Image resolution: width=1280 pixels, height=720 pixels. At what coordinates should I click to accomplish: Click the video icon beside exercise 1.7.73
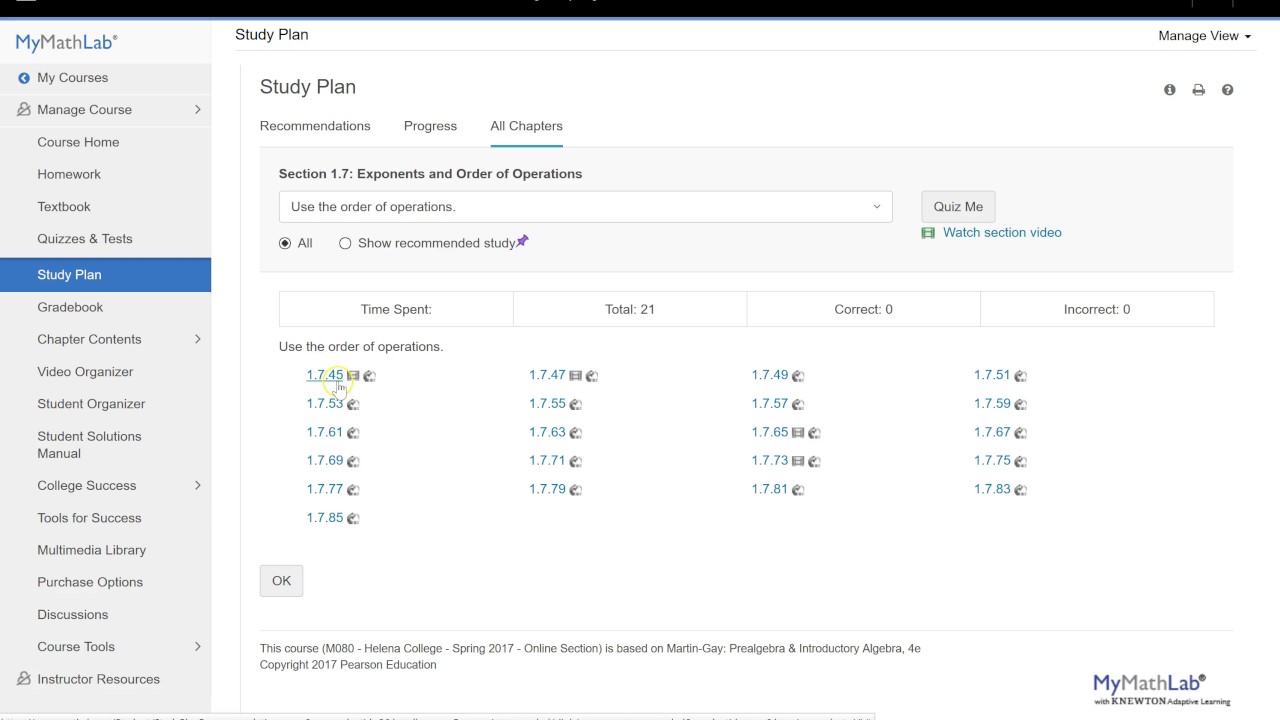click(x=798, y=461)
